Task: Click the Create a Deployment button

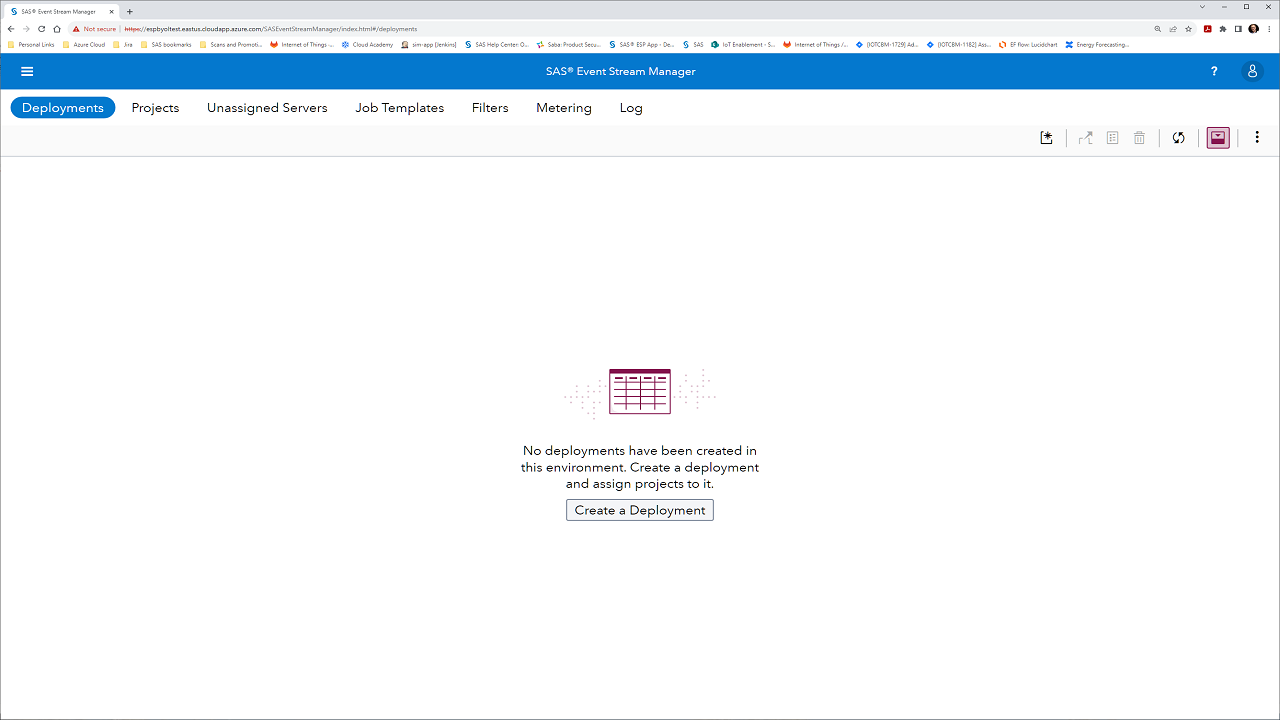Action: coord(640,510)
